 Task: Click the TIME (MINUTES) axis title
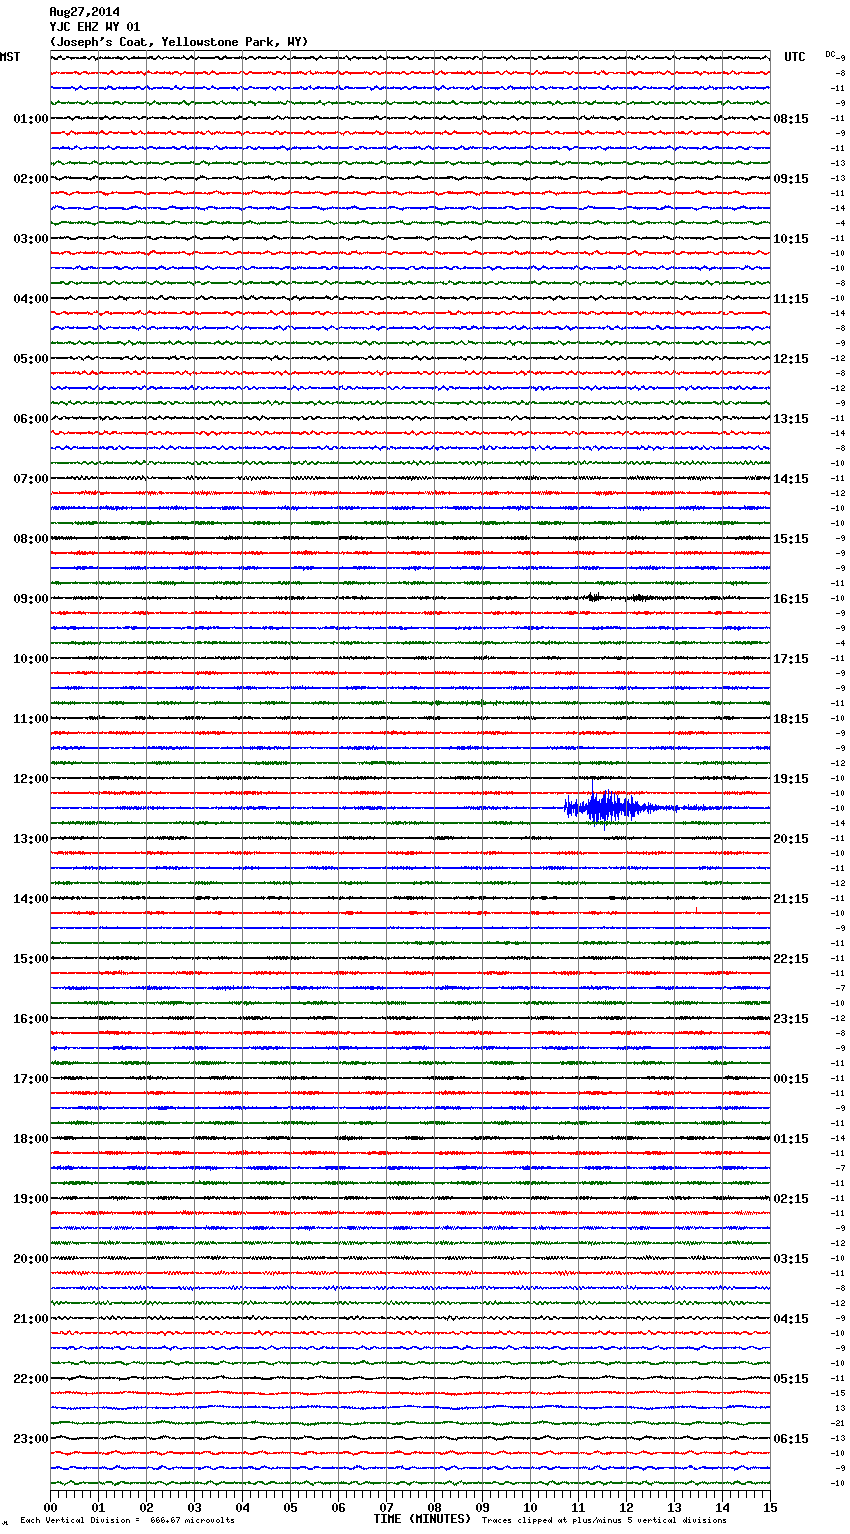pyautogui.click(x=422, y=1519)
